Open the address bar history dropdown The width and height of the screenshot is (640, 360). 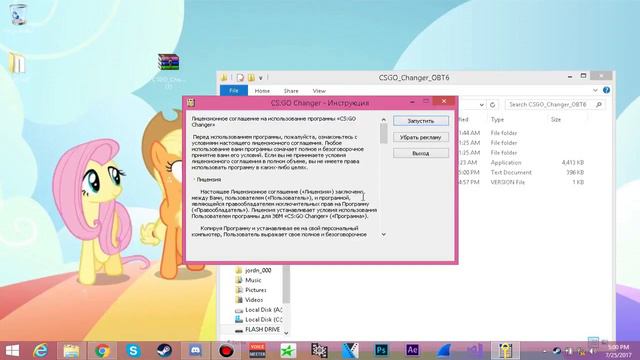(x=482, y=105)
